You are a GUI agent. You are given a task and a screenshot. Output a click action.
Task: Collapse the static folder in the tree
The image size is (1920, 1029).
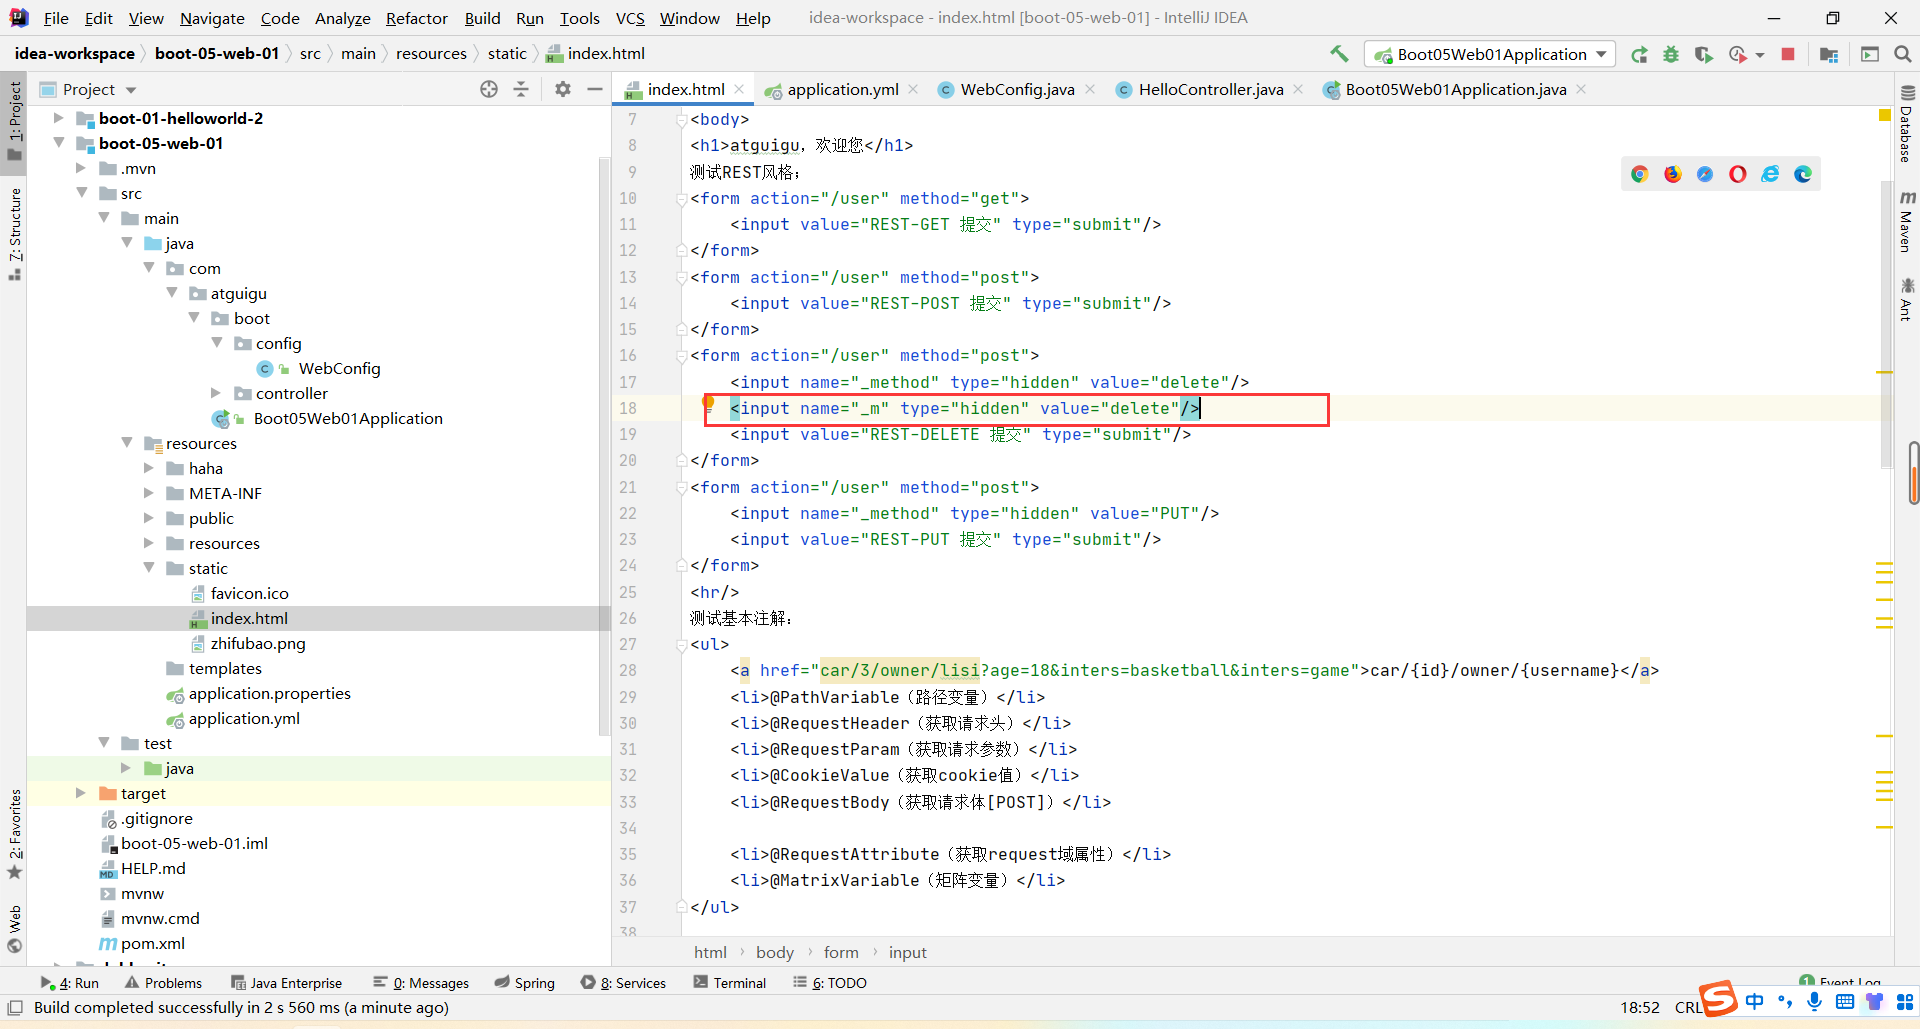[x=149, y=568]
